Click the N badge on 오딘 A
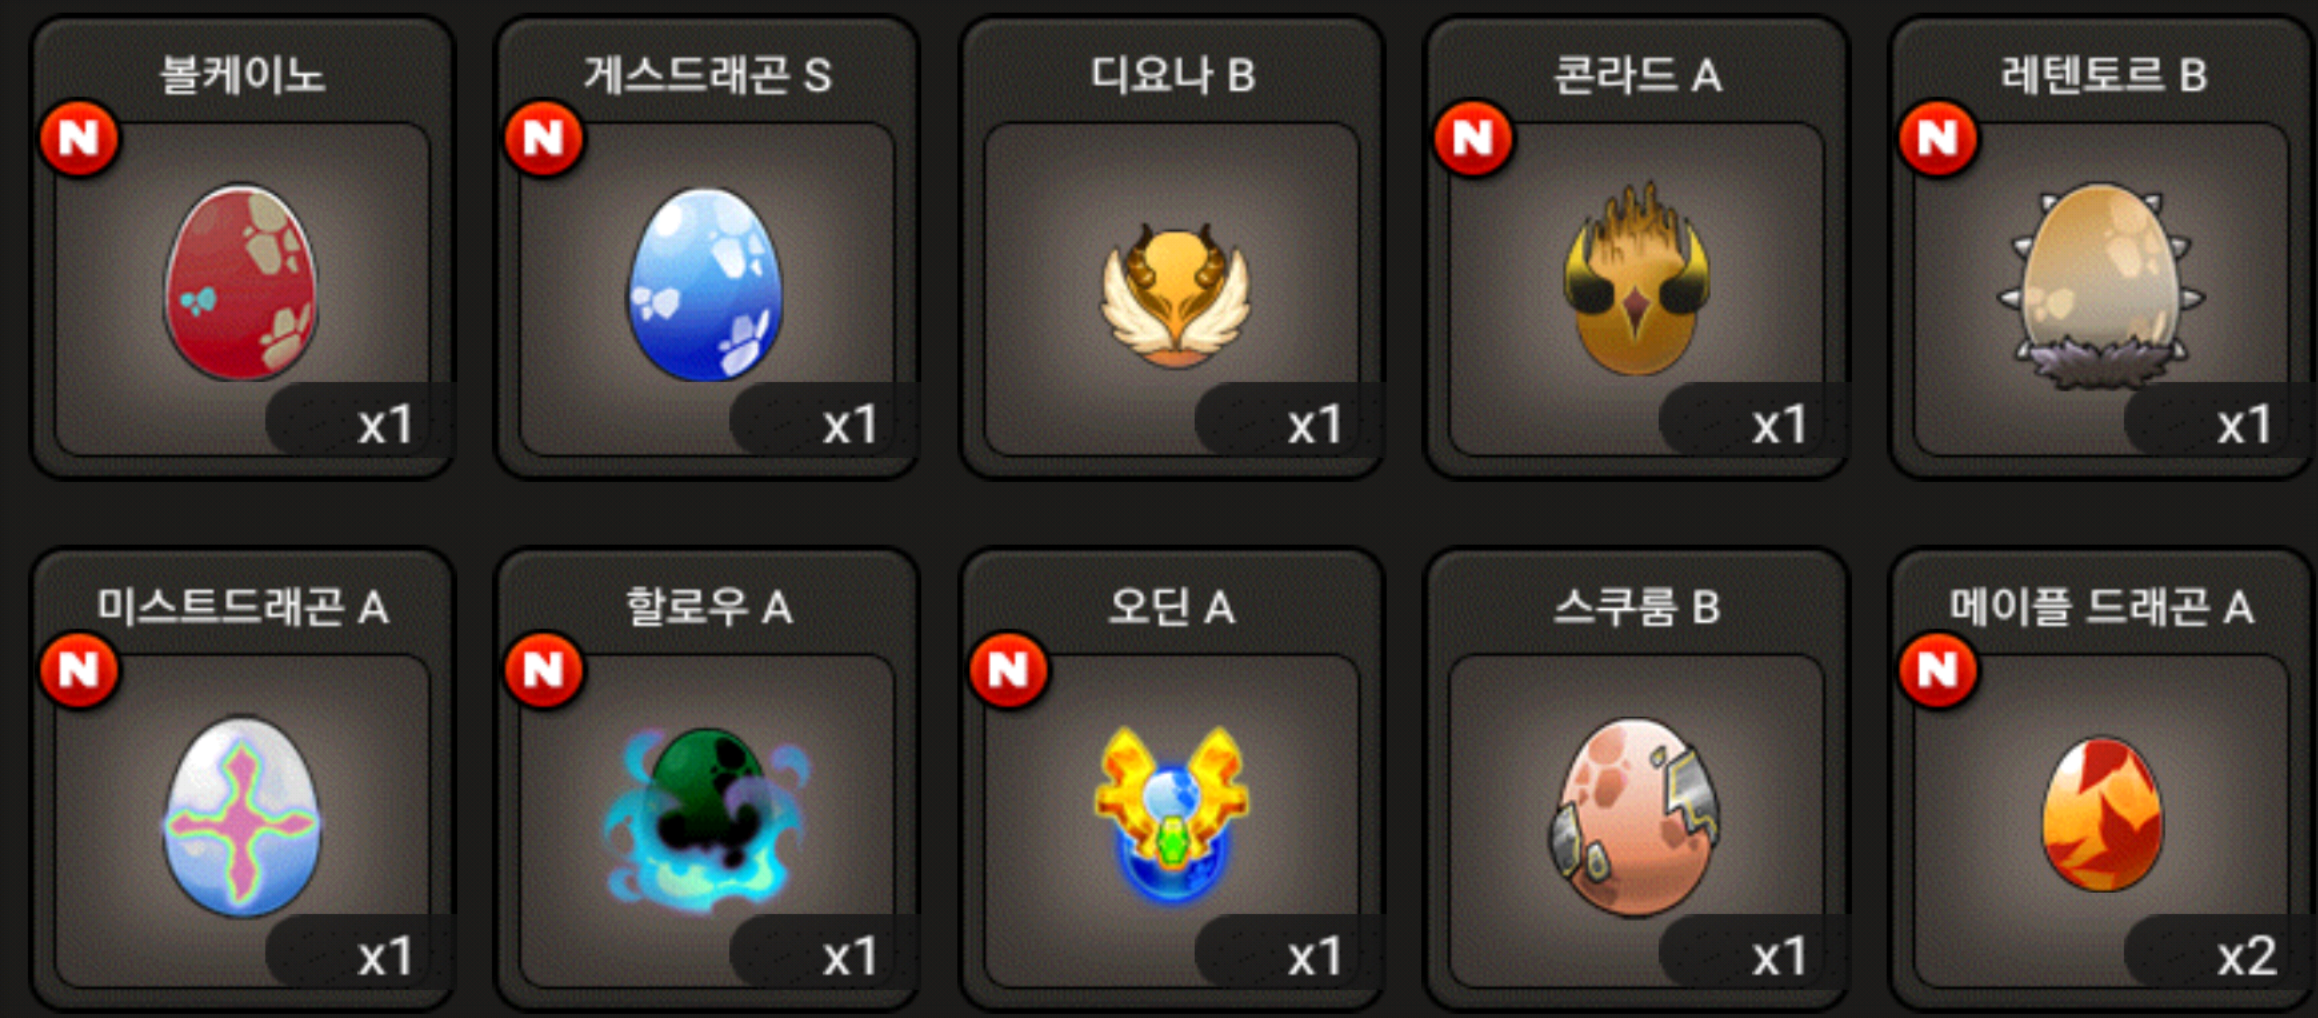Viewport: 2318px width, 1018px height. (1009, 670)
